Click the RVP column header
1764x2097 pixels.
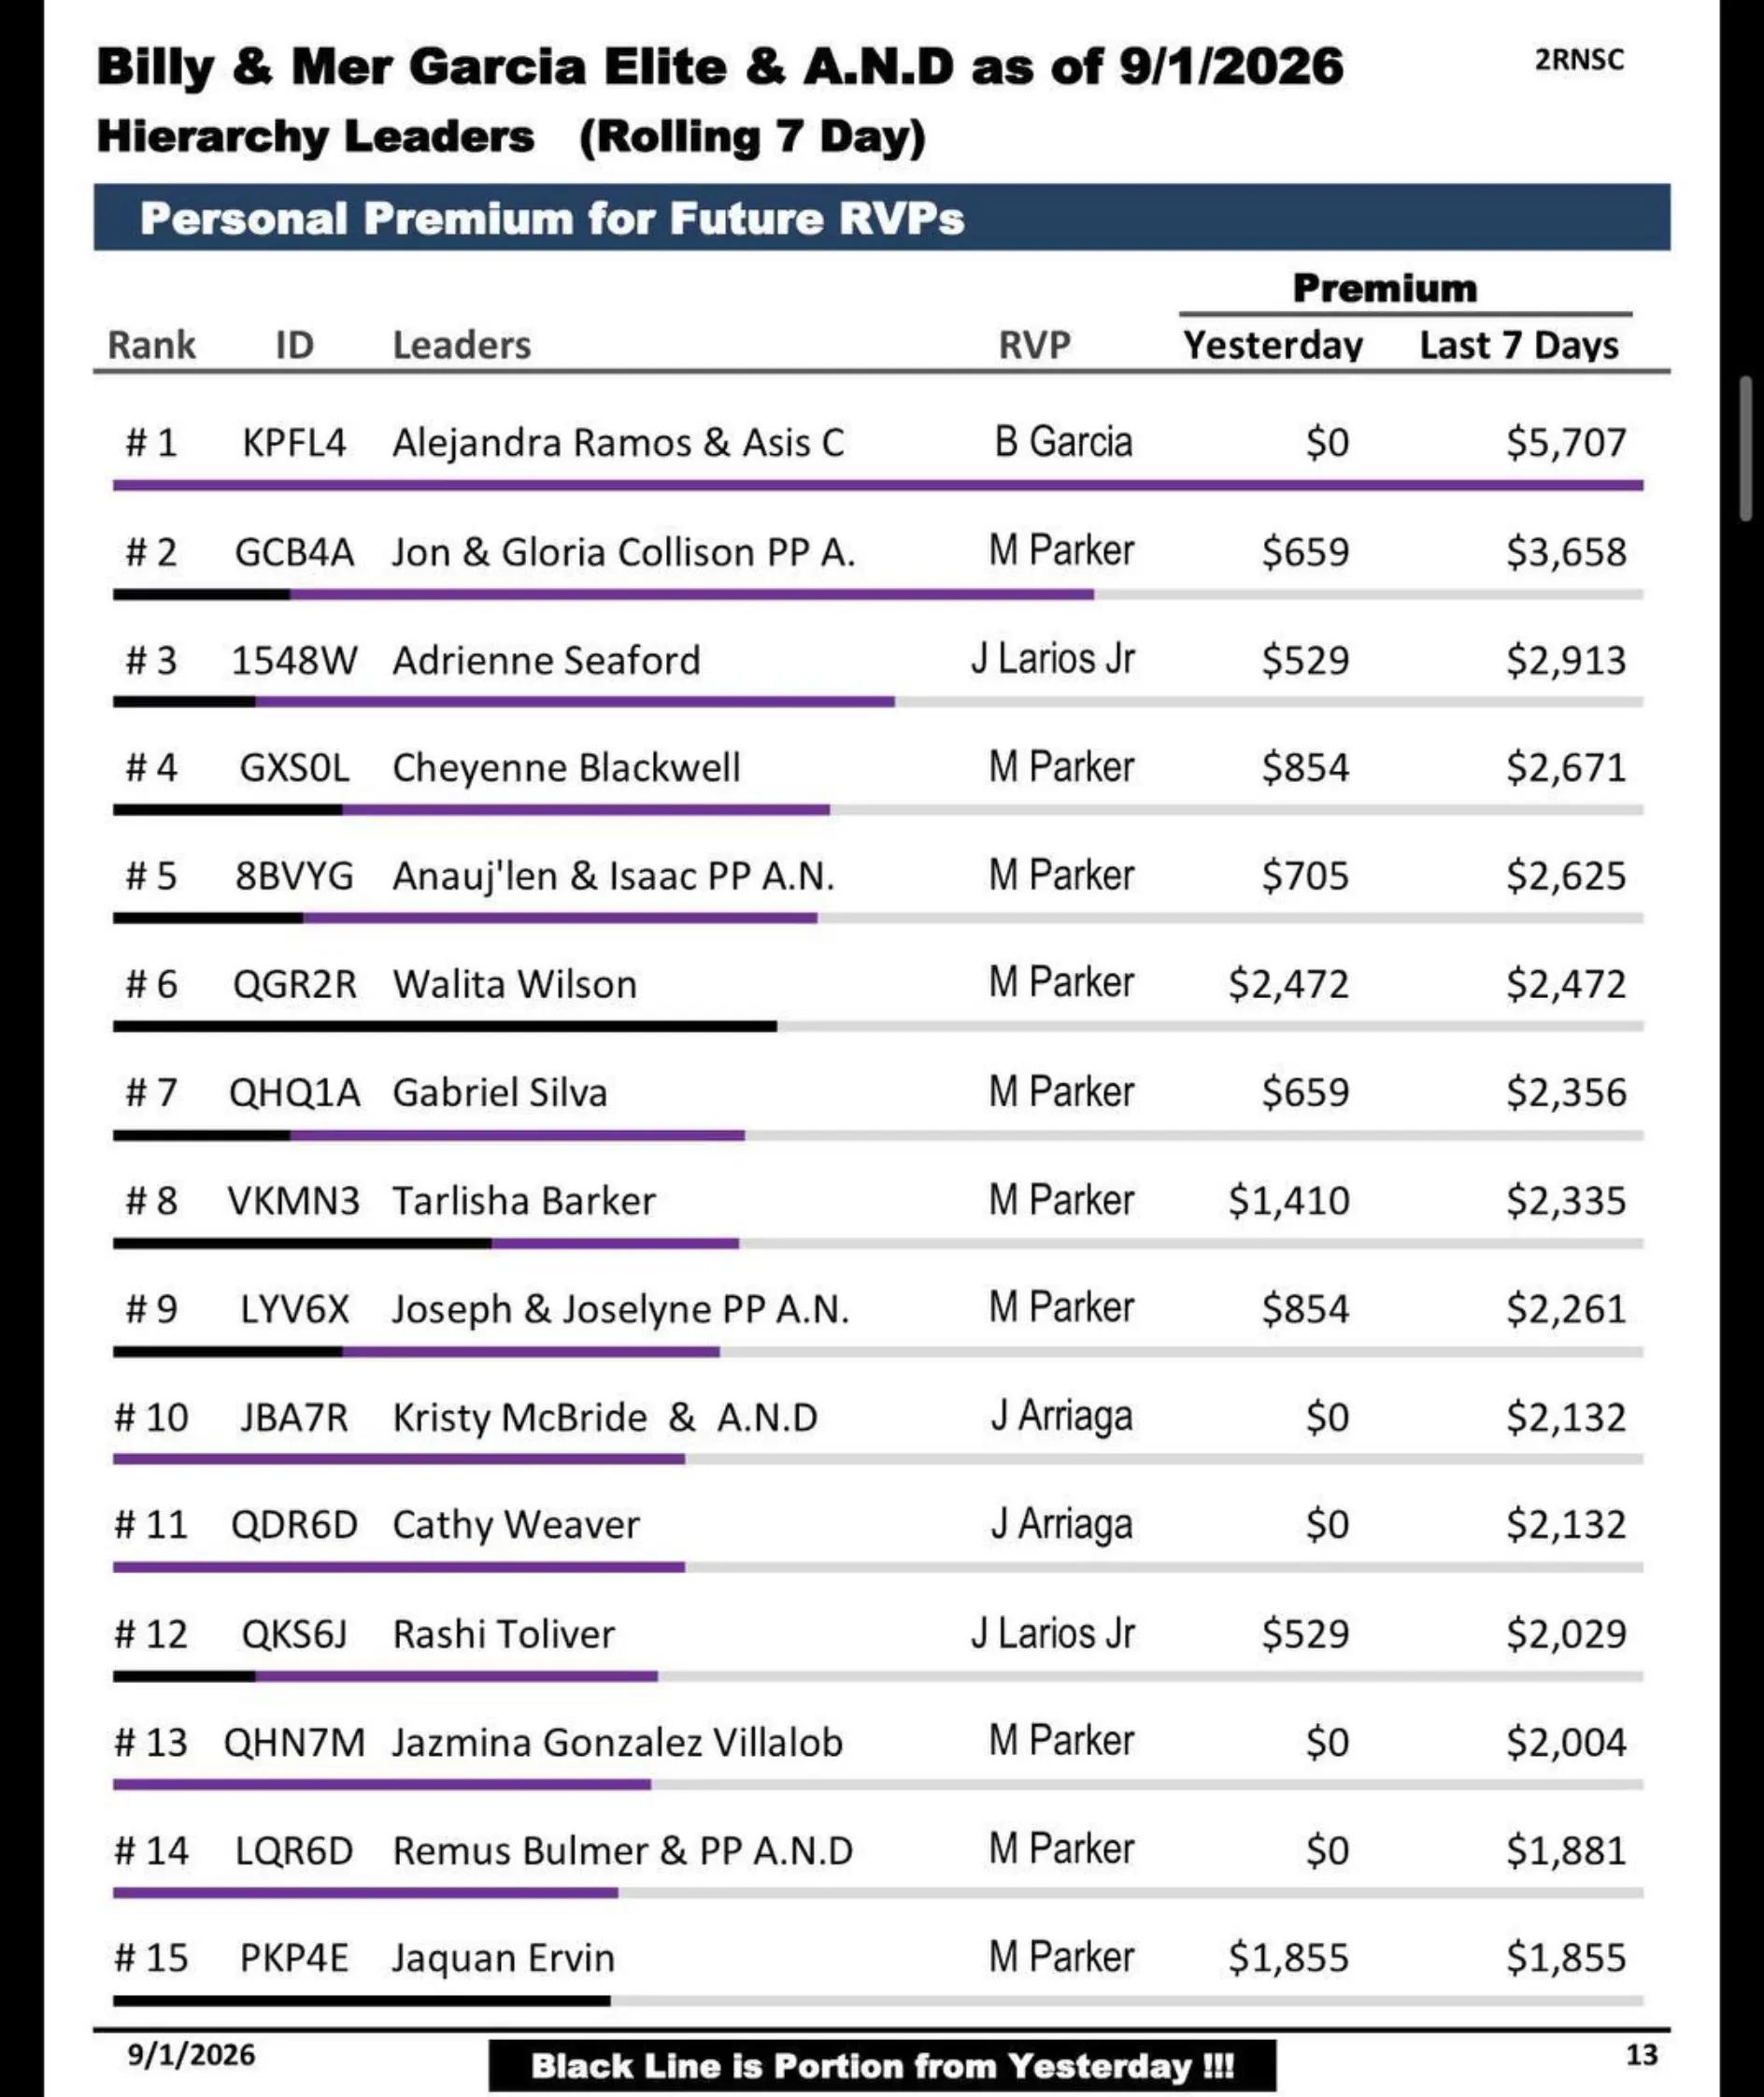point(1034,345)
